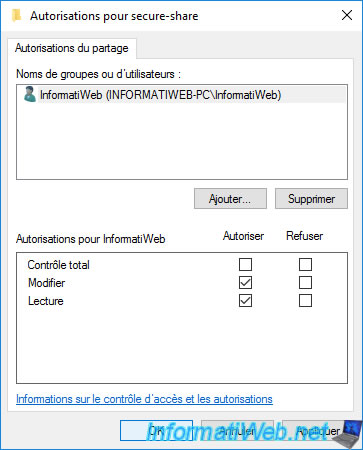Open the Autorisations du partage tab

point(72,48)
